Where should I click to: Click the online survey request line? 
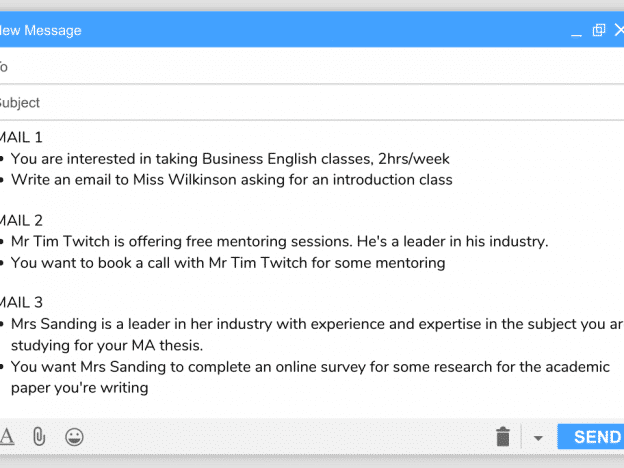310,377
